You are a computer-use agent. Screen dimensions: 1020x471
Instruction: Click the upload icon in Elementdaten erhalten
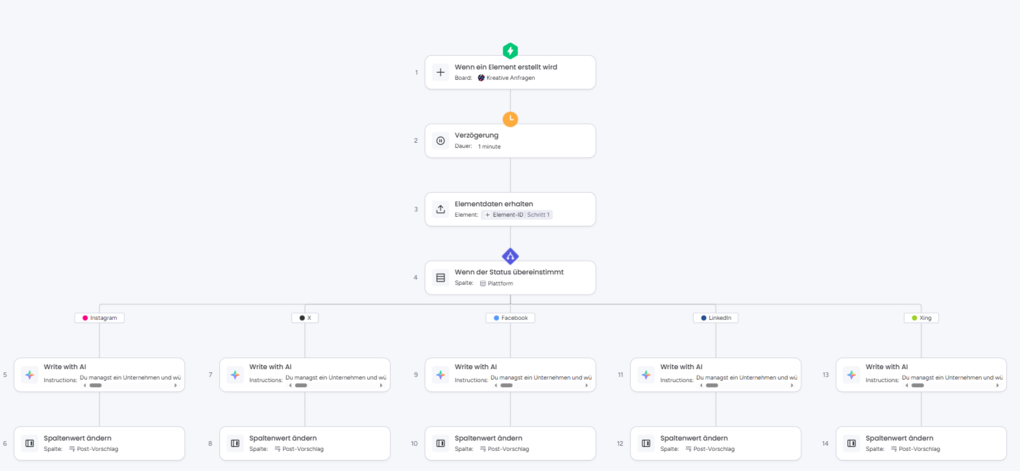tap(440, 209)
